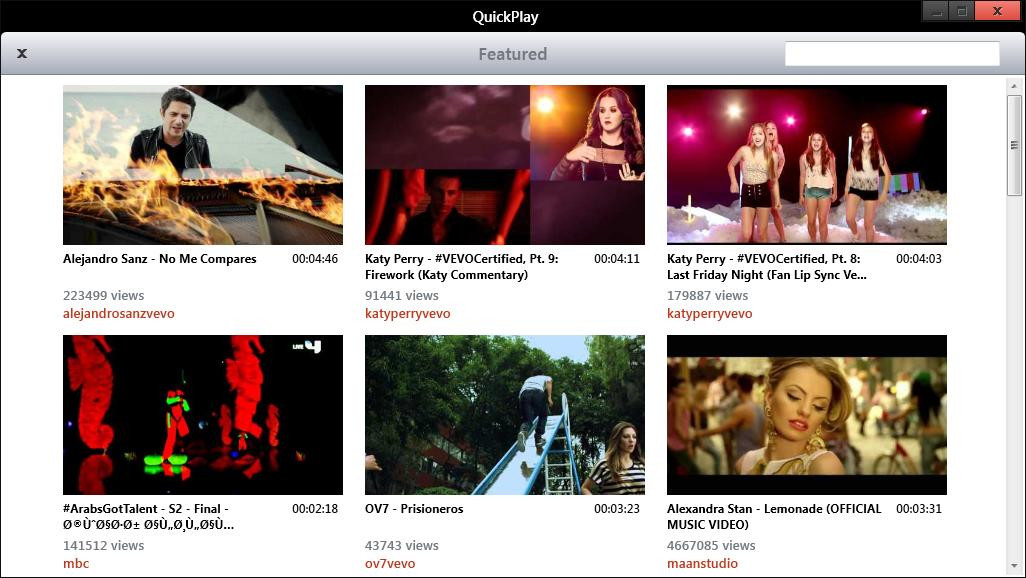
Task: Click the 00:04:46 duration label
Action: [x=315, y=259]
